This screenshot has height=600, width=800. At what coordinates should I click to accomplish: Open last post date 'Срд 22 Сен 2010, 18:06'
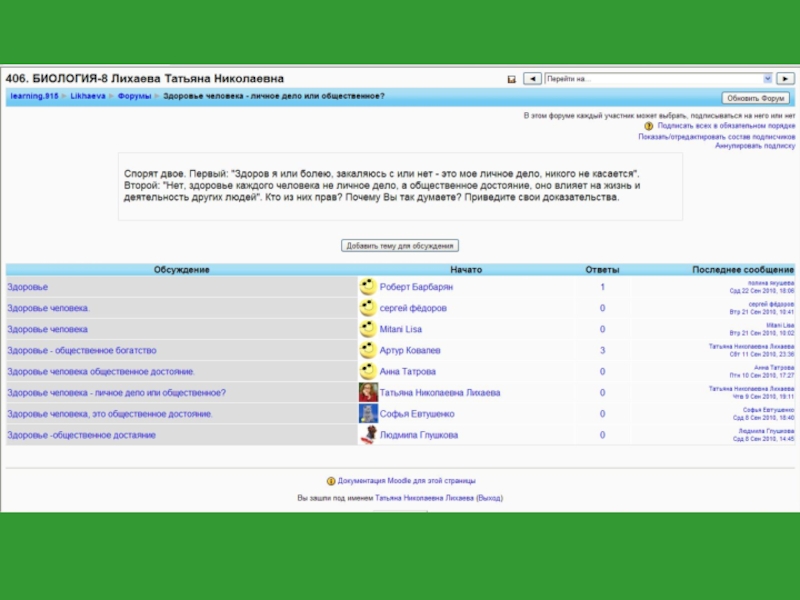(762, 291)
